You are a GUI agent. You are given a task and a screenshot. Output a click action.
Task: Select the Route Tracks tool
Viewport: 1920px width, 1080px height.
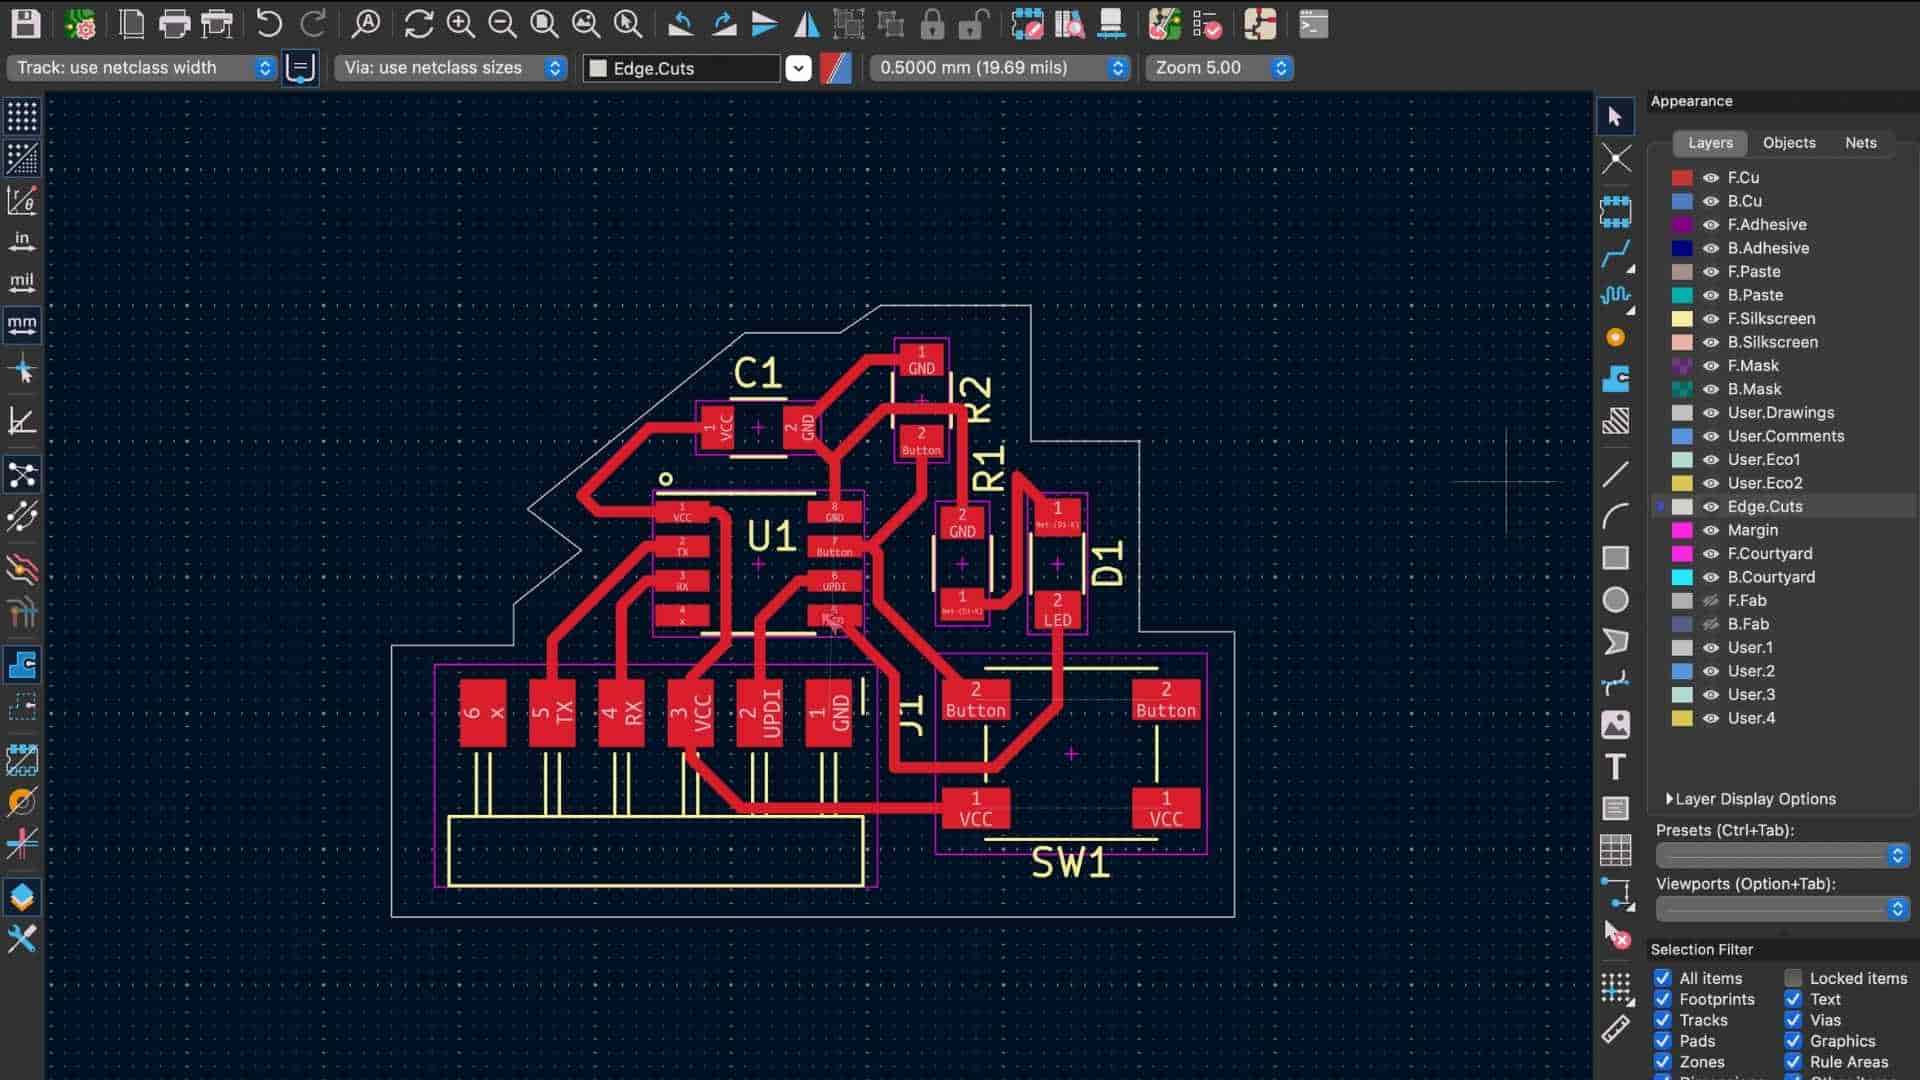(1615, 254)
